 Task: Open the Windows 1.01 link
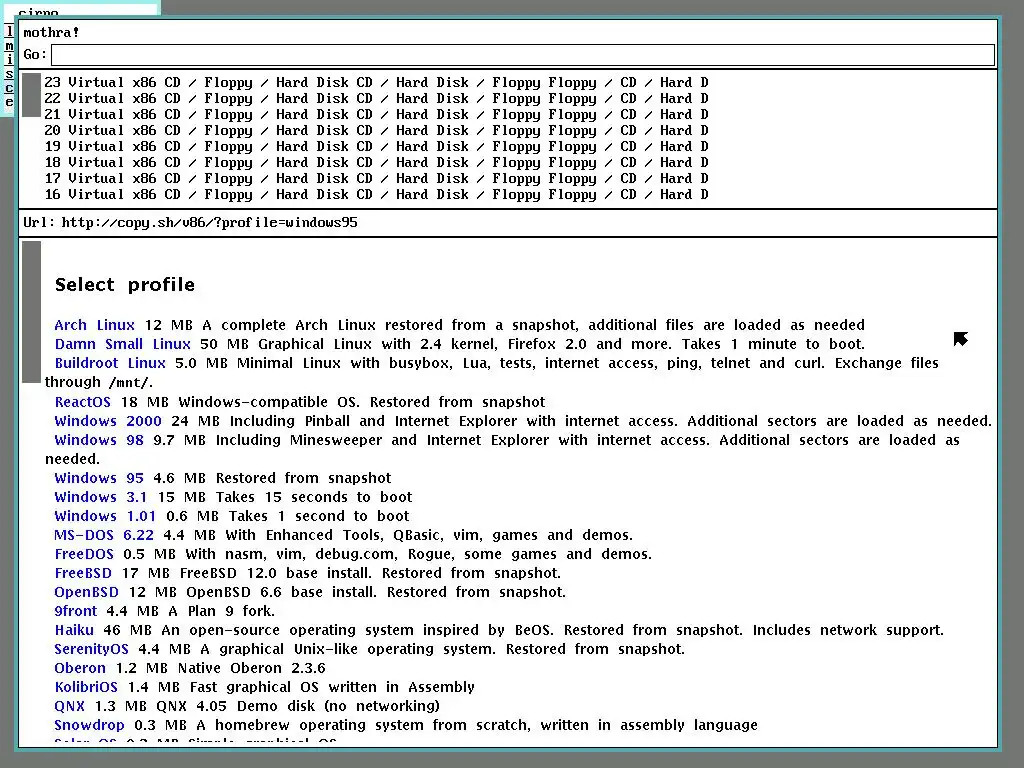[x=105, y=516]
